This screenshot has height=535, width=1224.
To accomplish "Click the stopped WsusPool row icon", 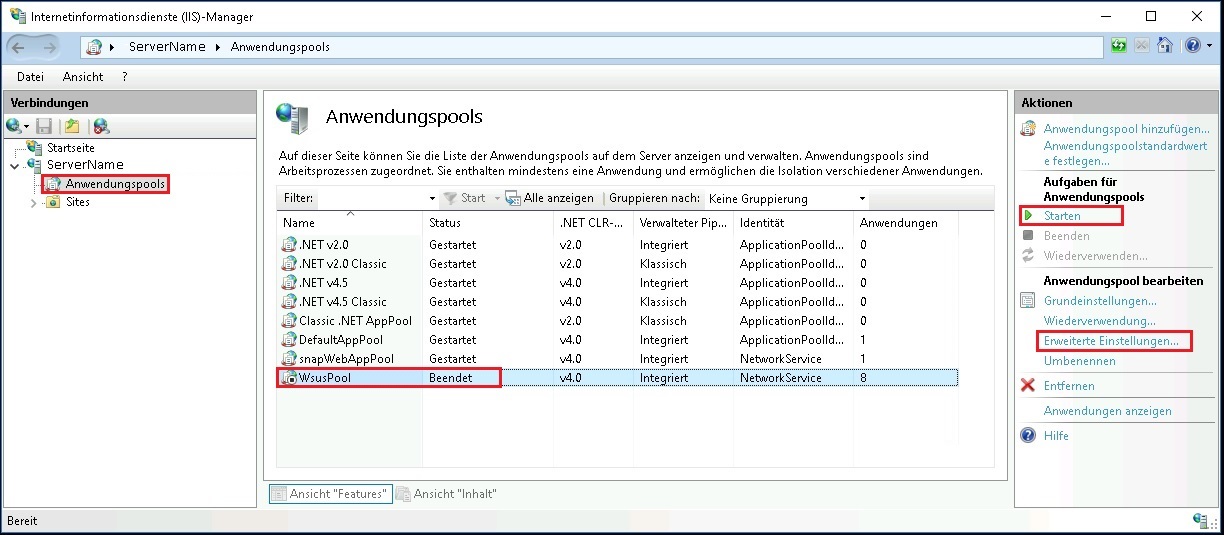I will pyautogui.click(x=290, y=378).
